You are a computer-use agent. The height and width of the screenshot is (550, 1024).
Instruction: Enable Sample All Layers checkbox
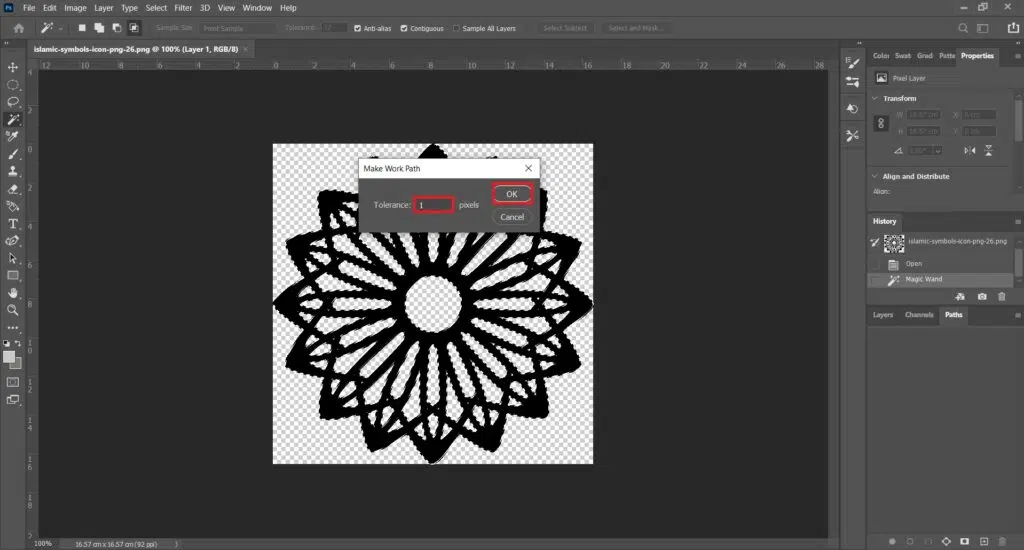pos(457,28)
